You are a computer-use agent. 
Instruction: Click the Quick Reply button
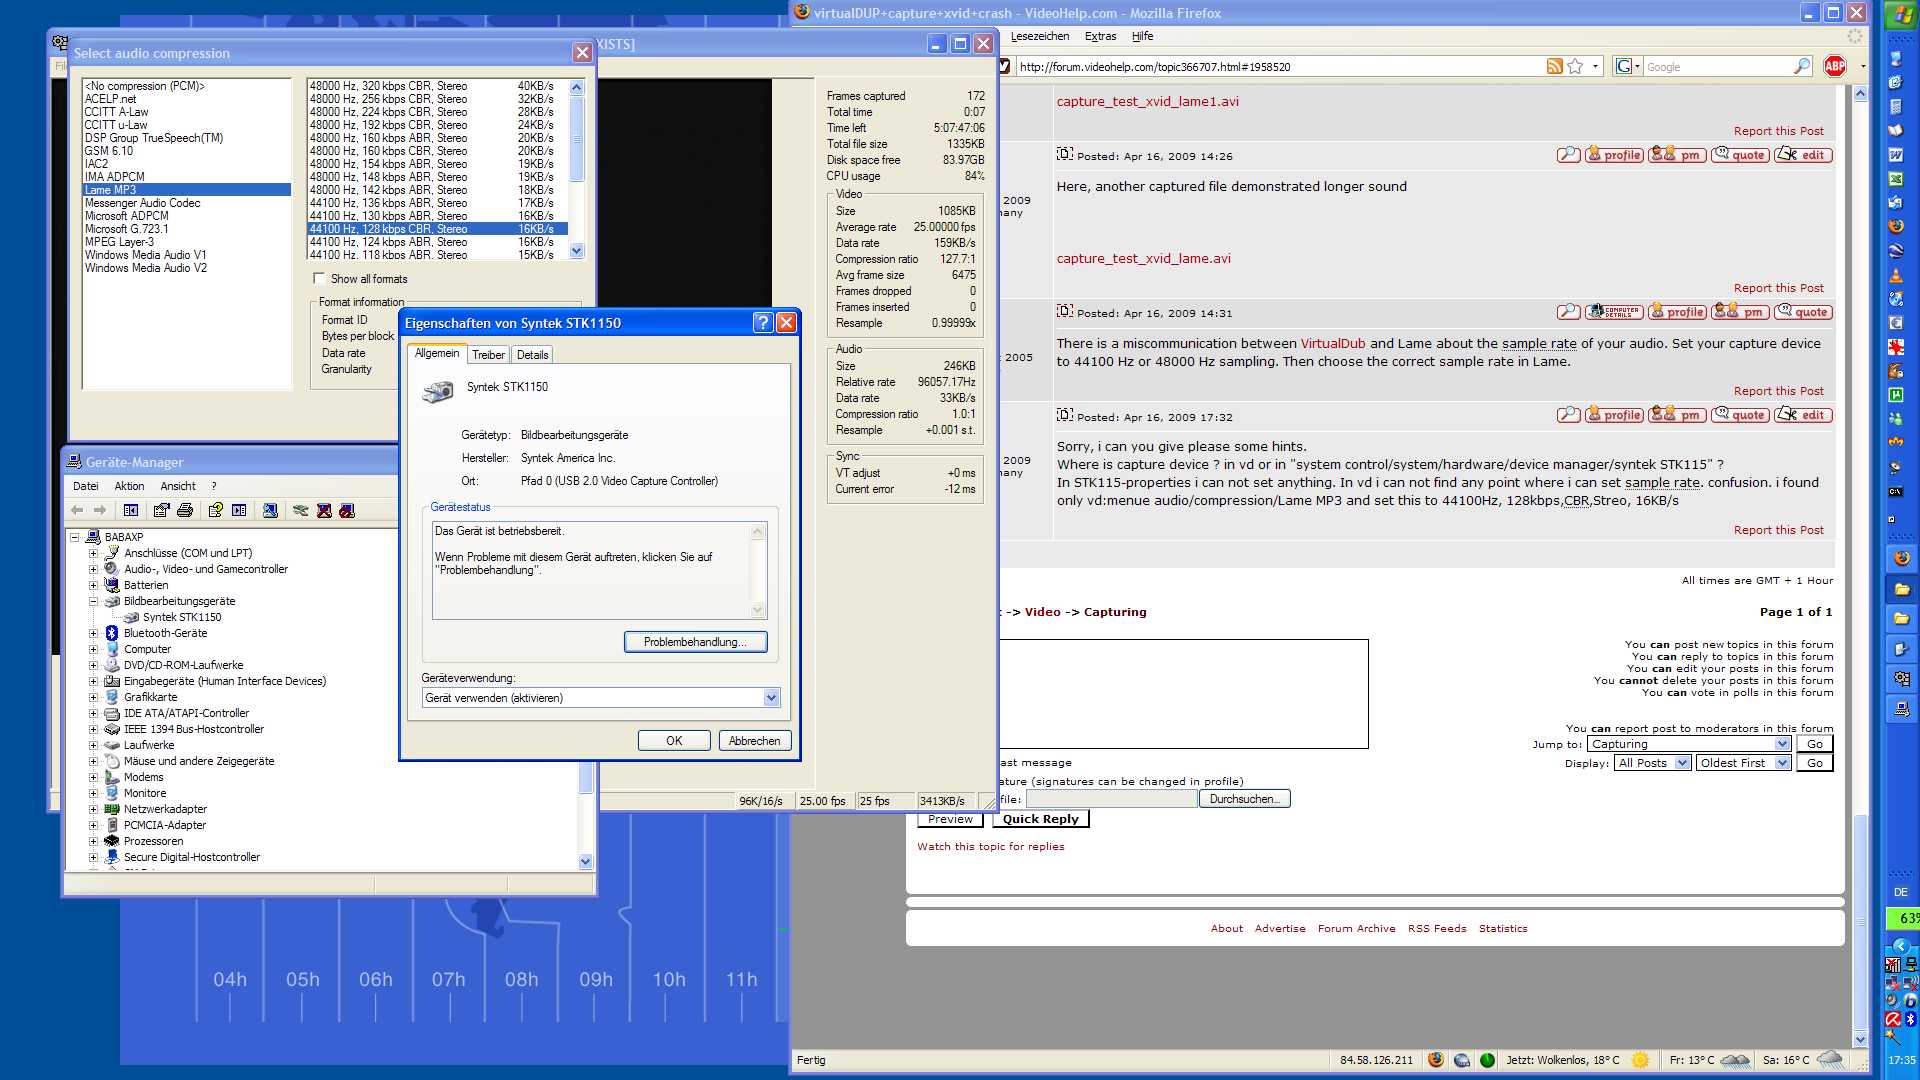pos(1041,819)
